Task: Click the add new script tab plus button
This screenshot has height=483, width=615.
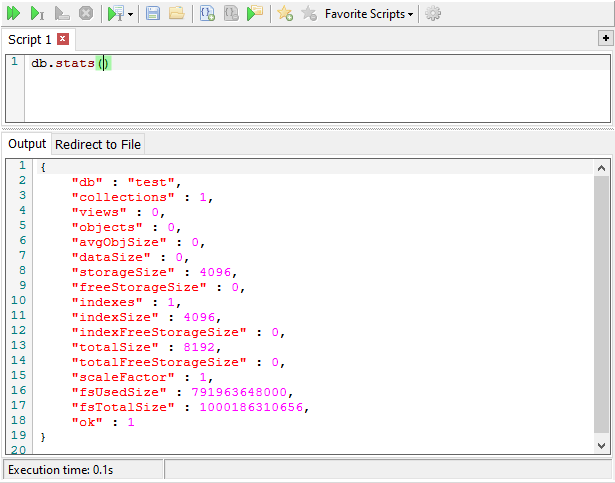Action: pos(605,38)
